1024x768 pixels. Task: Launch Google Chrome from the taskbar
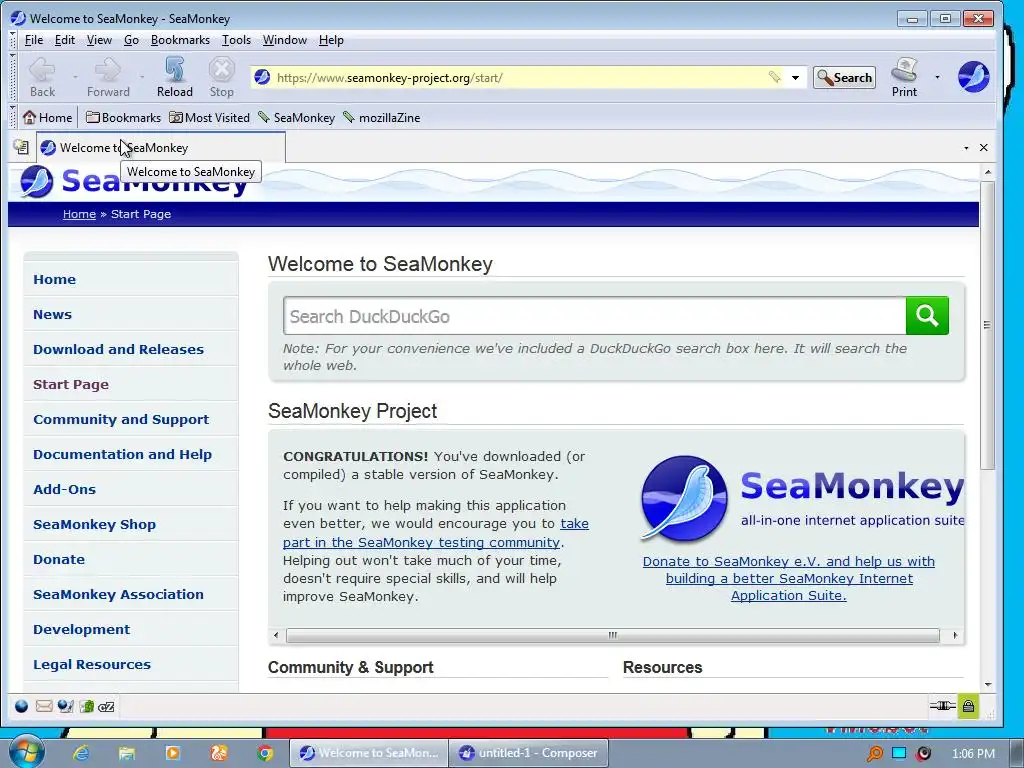point(264,753)
